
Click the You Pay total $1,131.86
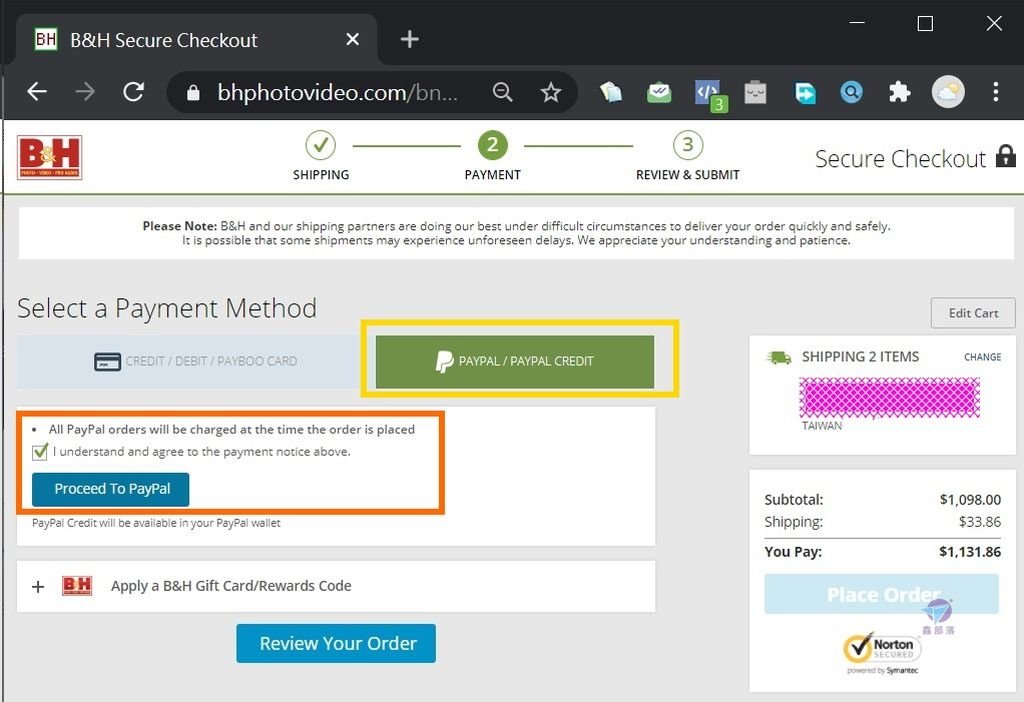tap(970, 552)
